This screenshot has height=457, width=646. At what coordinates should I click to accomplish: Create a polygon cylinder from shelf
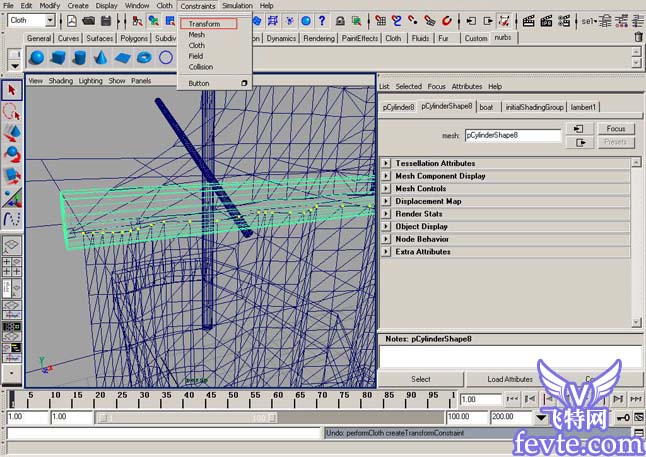tap(80, 57)
